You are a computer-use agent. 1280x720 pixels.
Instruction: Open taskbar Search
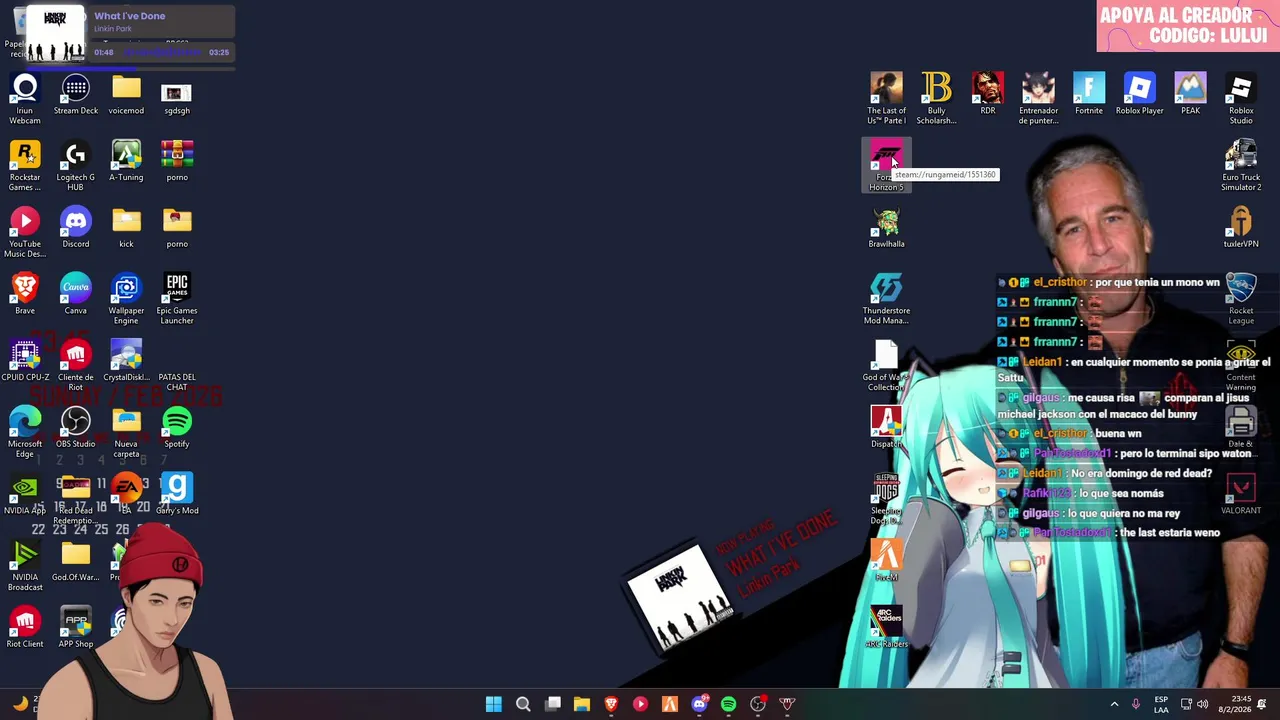(x=523, y=704)
